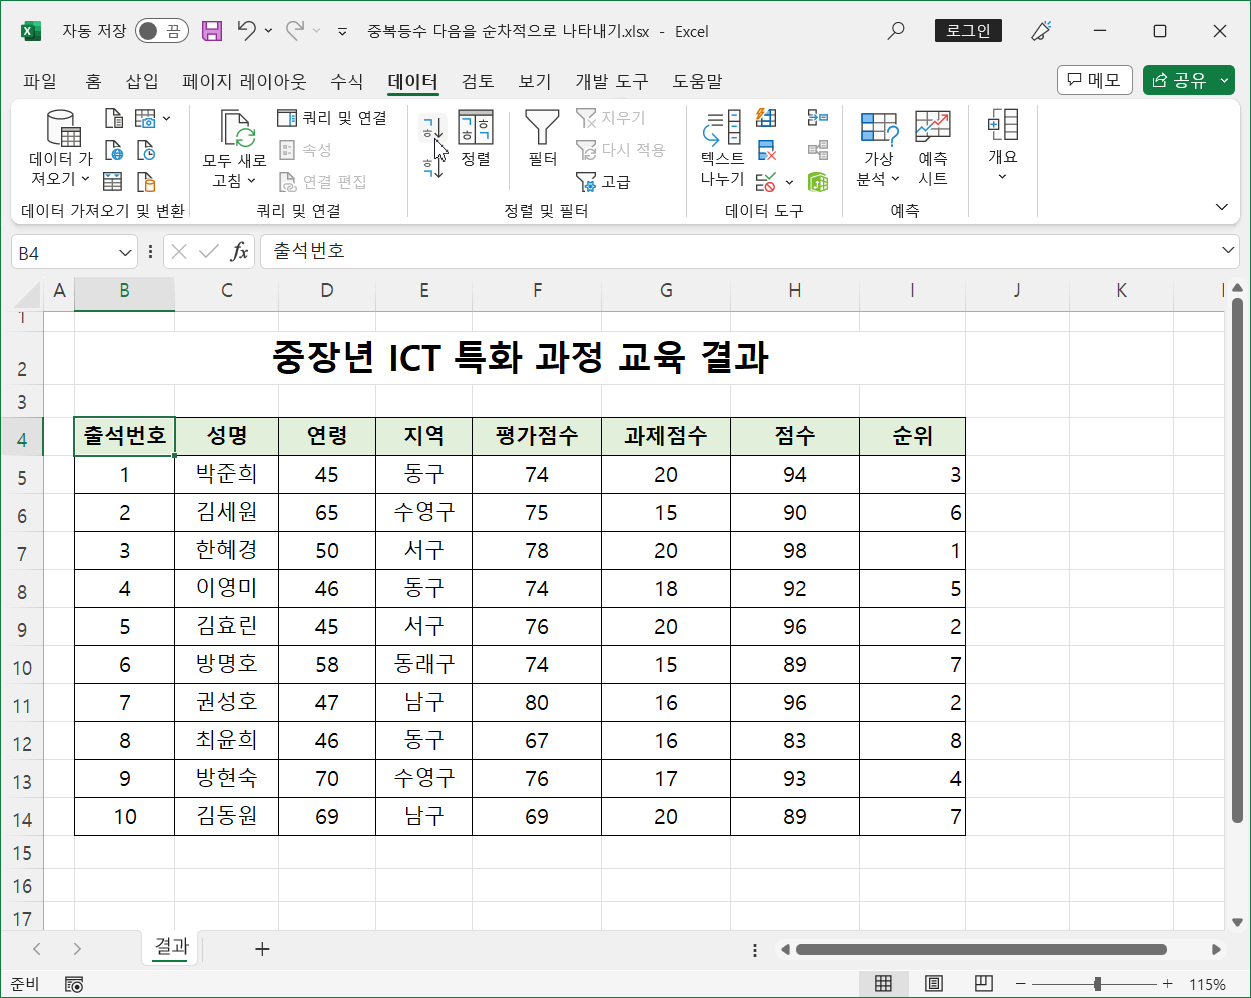Image resolution: width=1251 pixels, height=998 pixels.
Task: Switch to Normal view in status bar
Action: [883, 984]
